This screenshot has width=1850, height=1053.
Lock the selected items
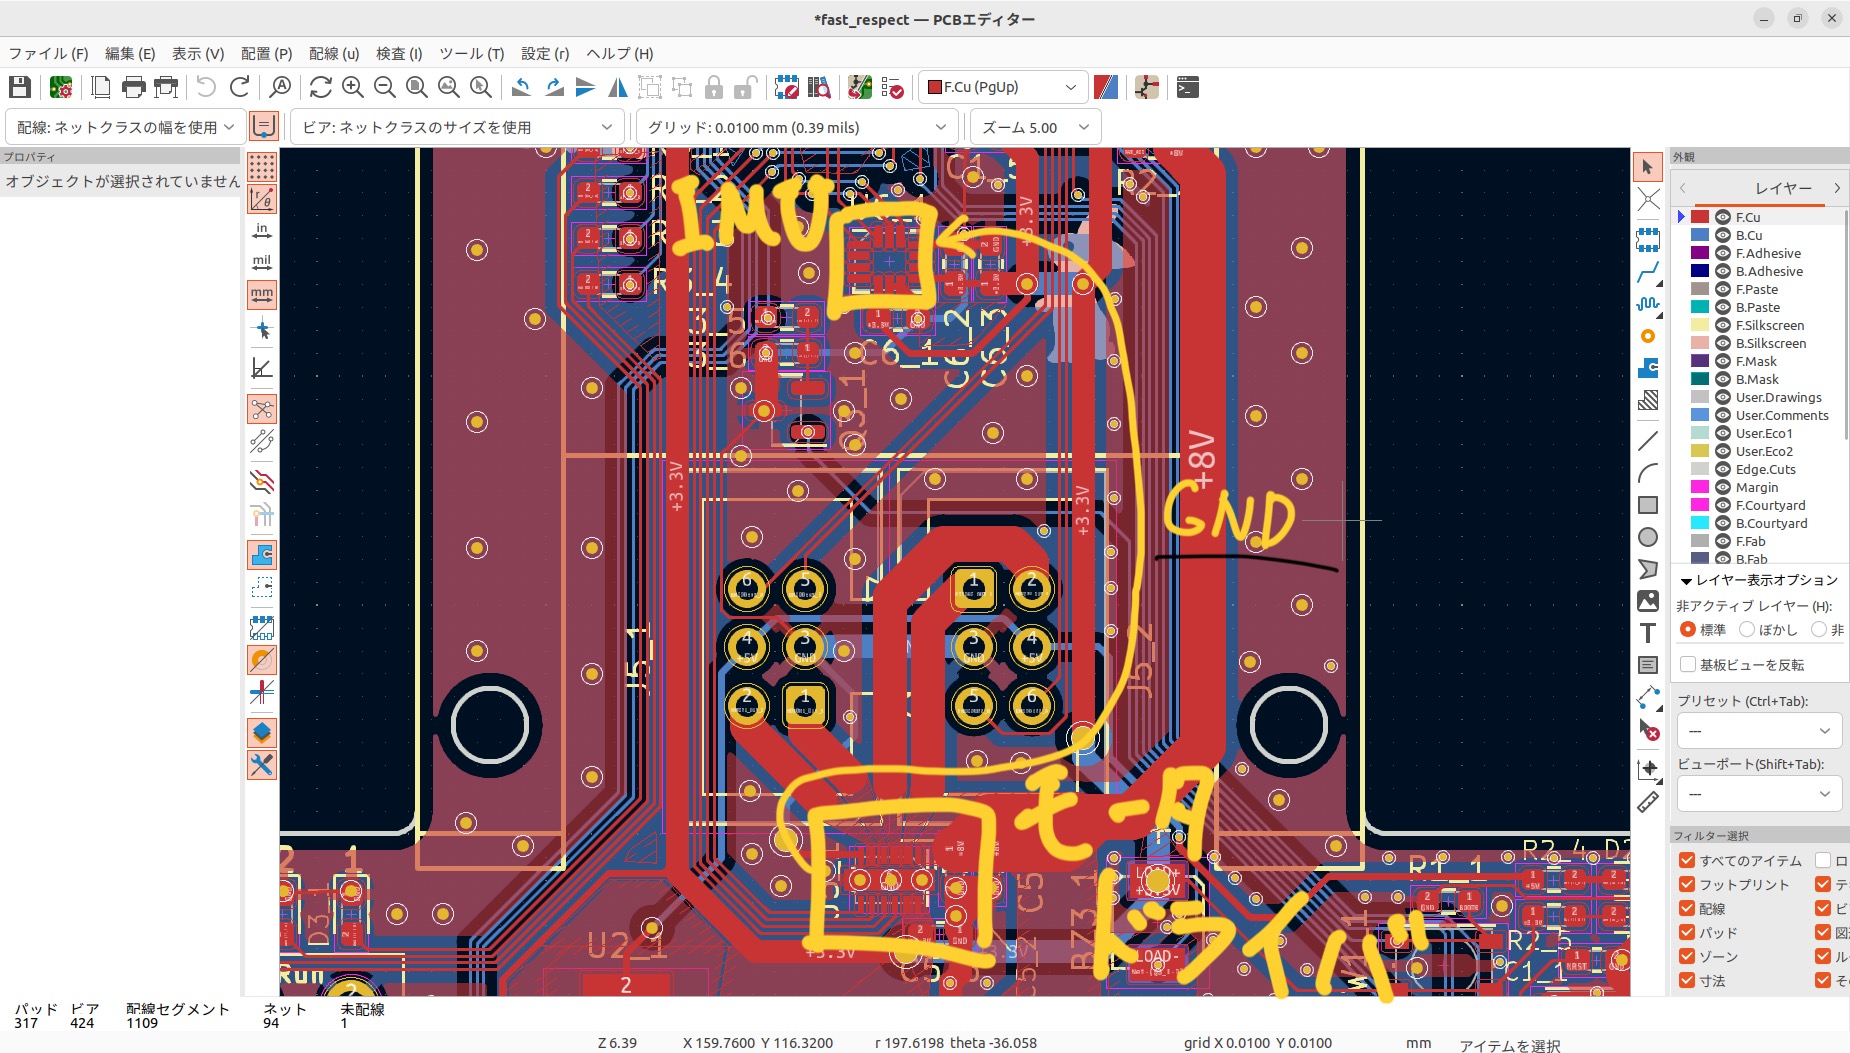coord(713,88)
